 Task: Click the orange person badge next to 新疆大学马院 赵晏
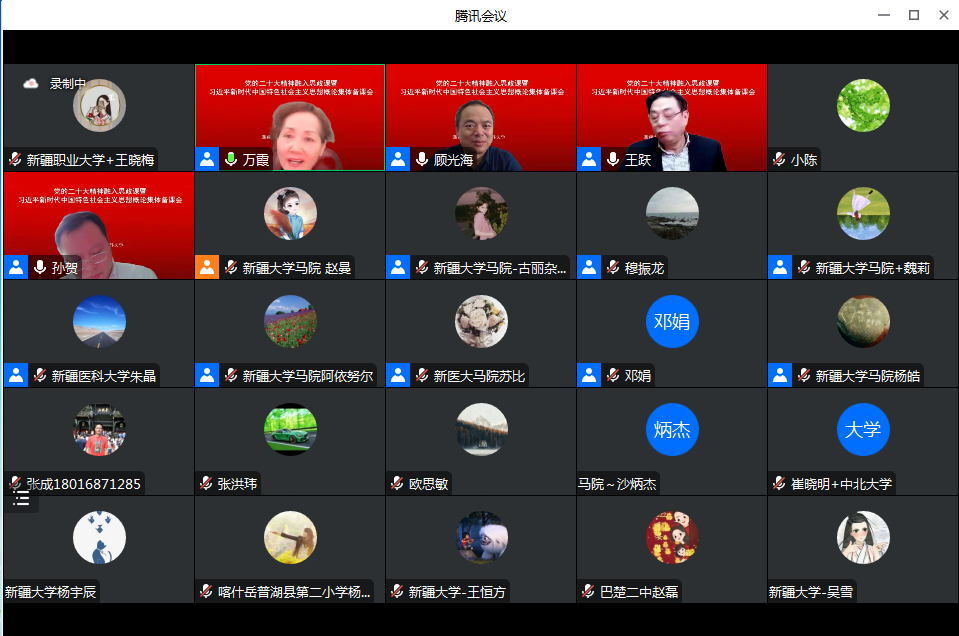click(x=207, y=267)
